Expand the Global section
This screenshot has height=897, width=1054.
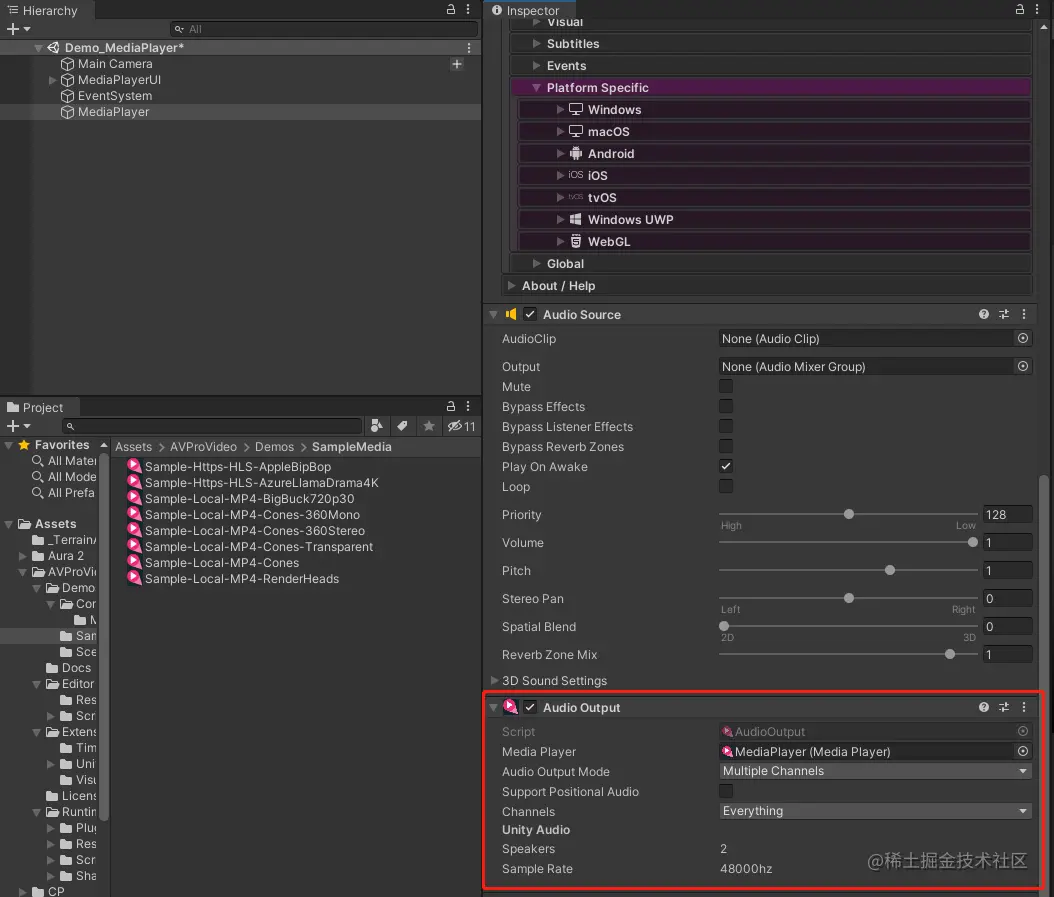(x=536, y=264)
